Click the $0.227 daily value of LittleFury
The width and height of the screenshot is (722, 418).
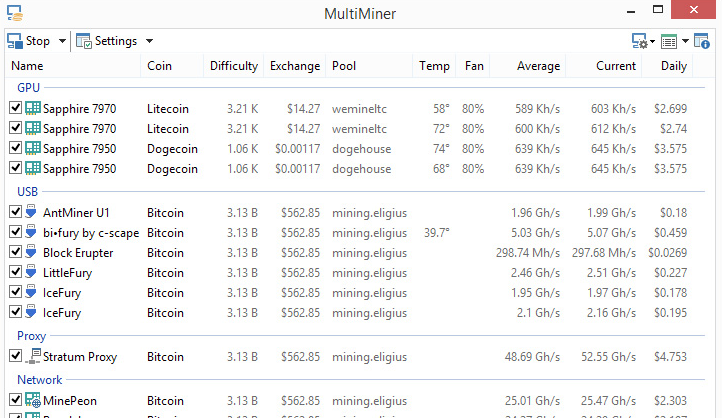(x=670, y=273)
